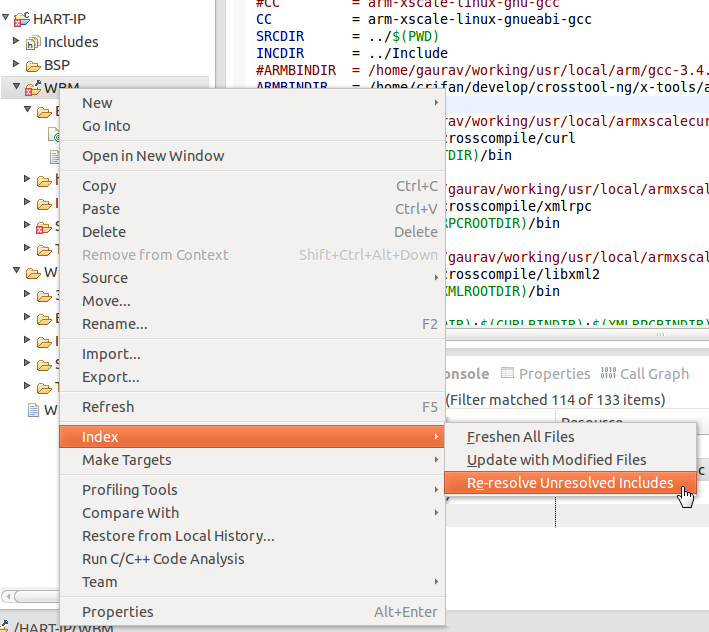Select Freshen All Files from Index submenu
Screen dimensions: 709x632
[x=520, y=437]
